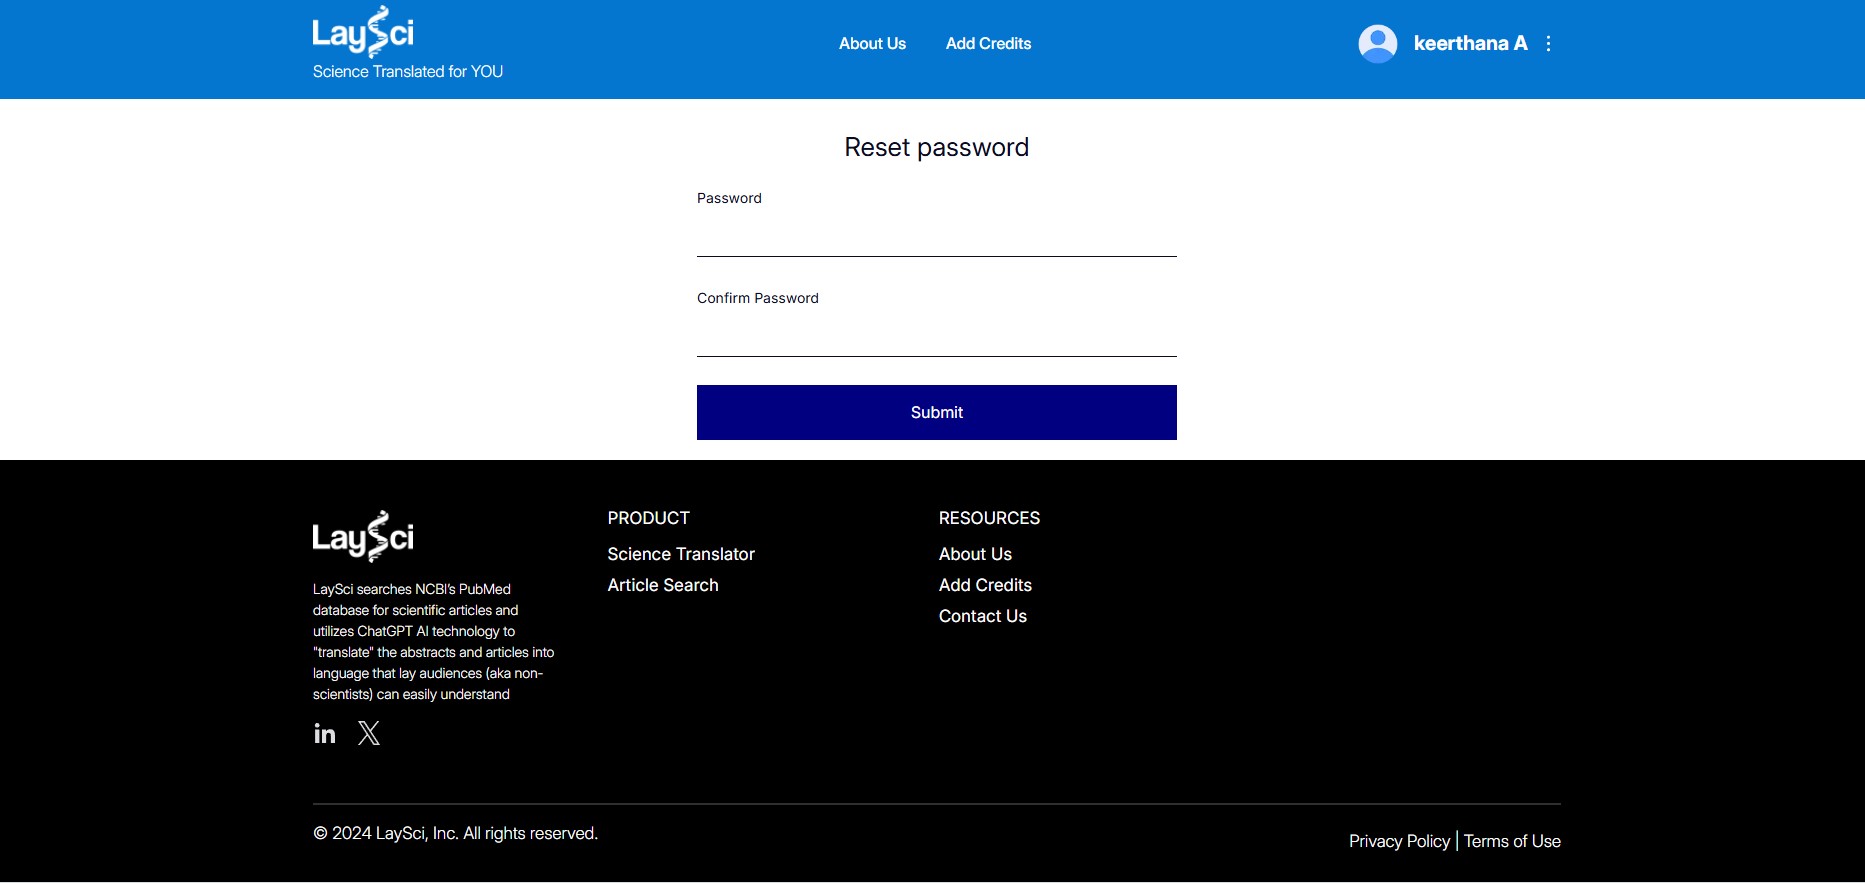The height and width of the screenshot is (883, 1865).
Task: Click the Reset password heading
Action: coord(937,147)
